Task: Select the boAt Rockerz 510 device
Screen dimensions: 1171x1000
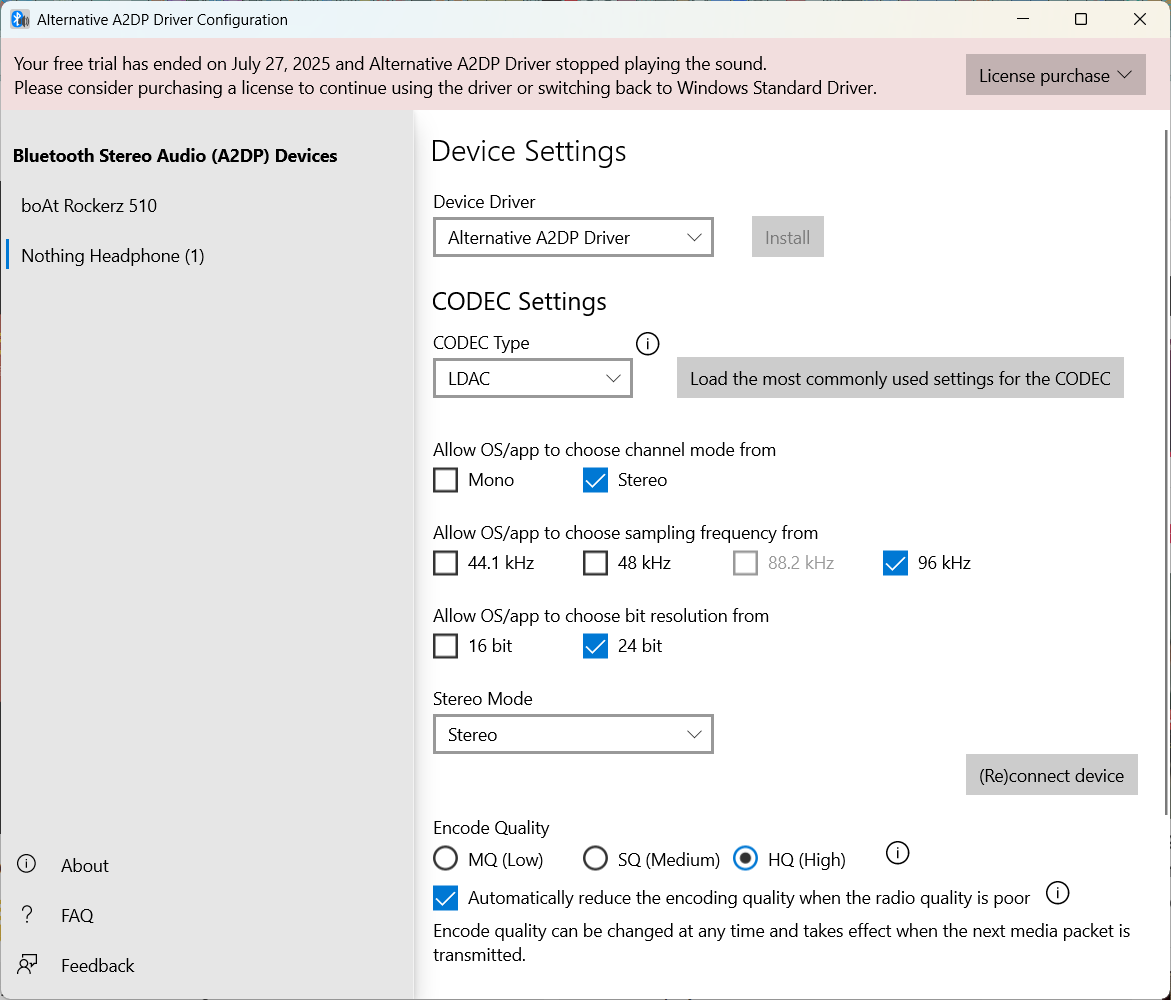Action: click(x=89, y=206)
